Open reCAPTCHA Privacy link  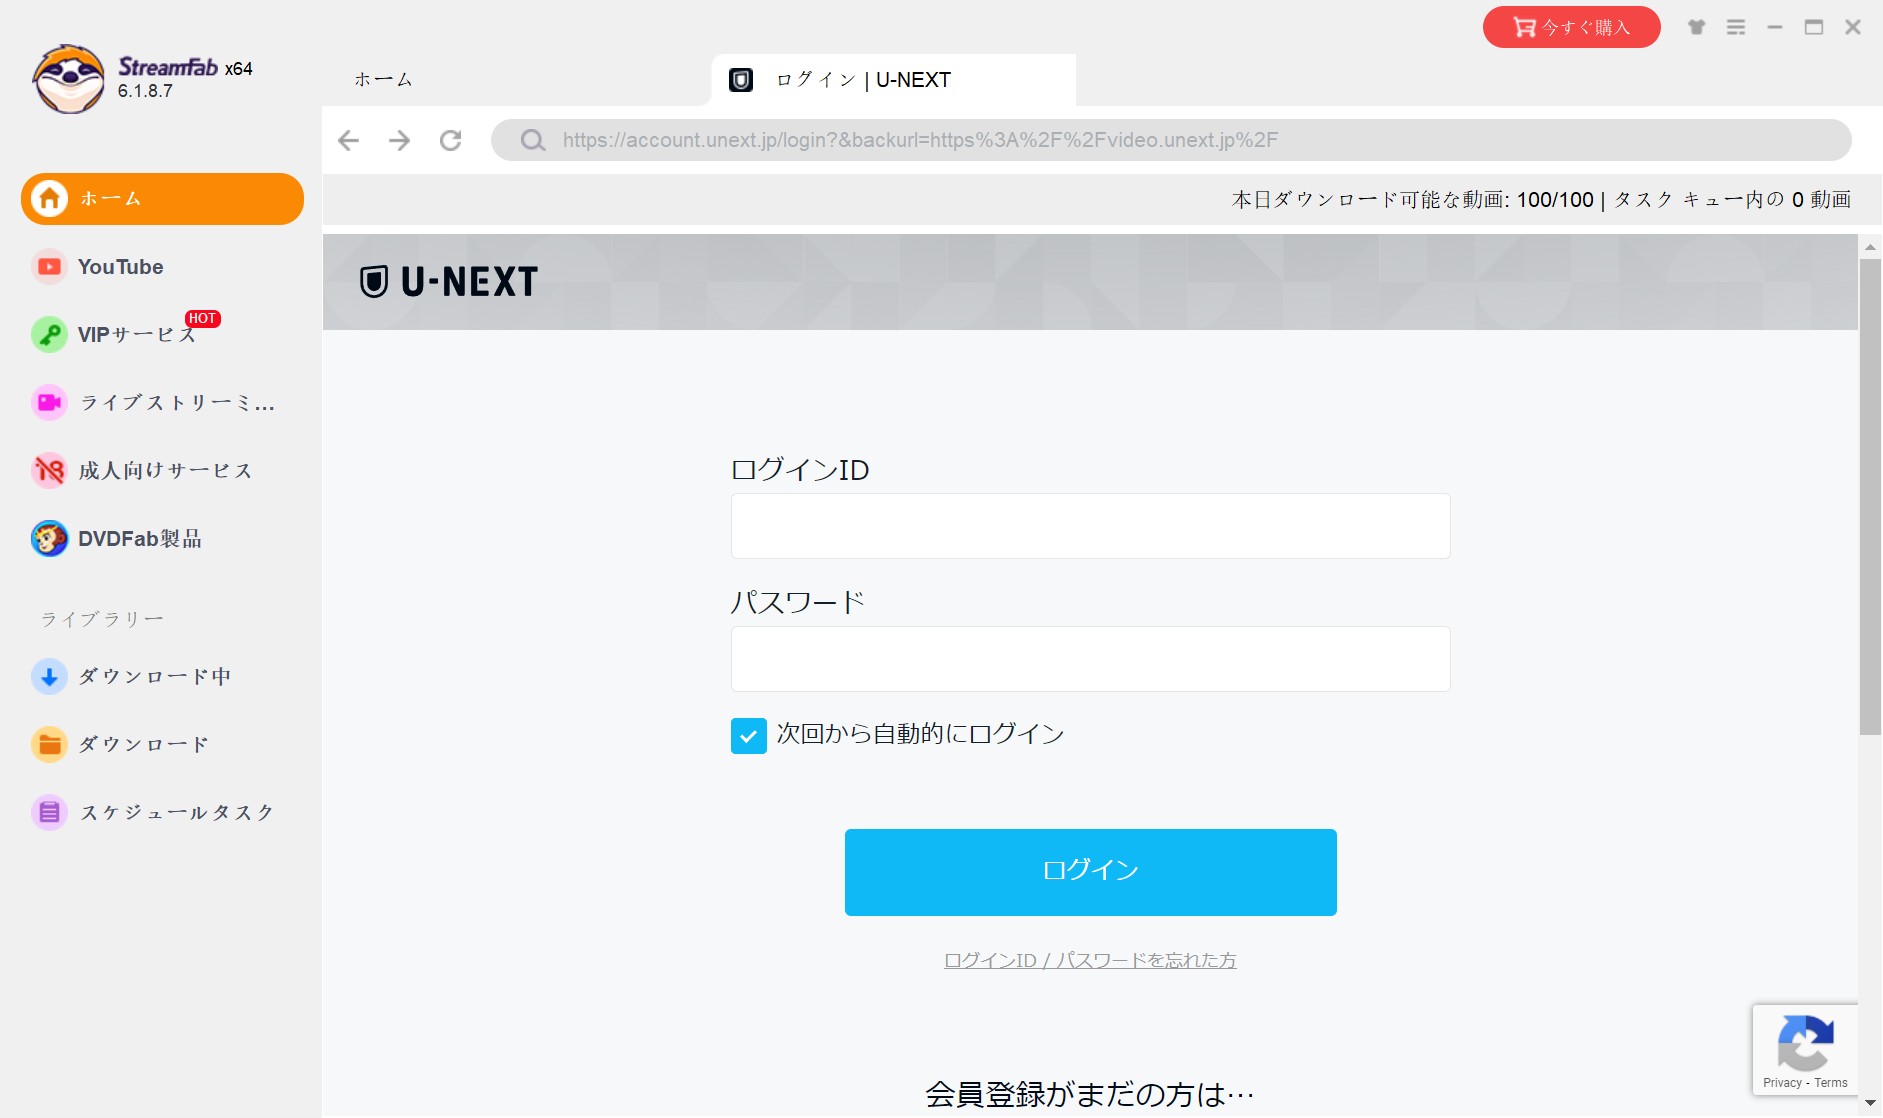point(1782,1083)
